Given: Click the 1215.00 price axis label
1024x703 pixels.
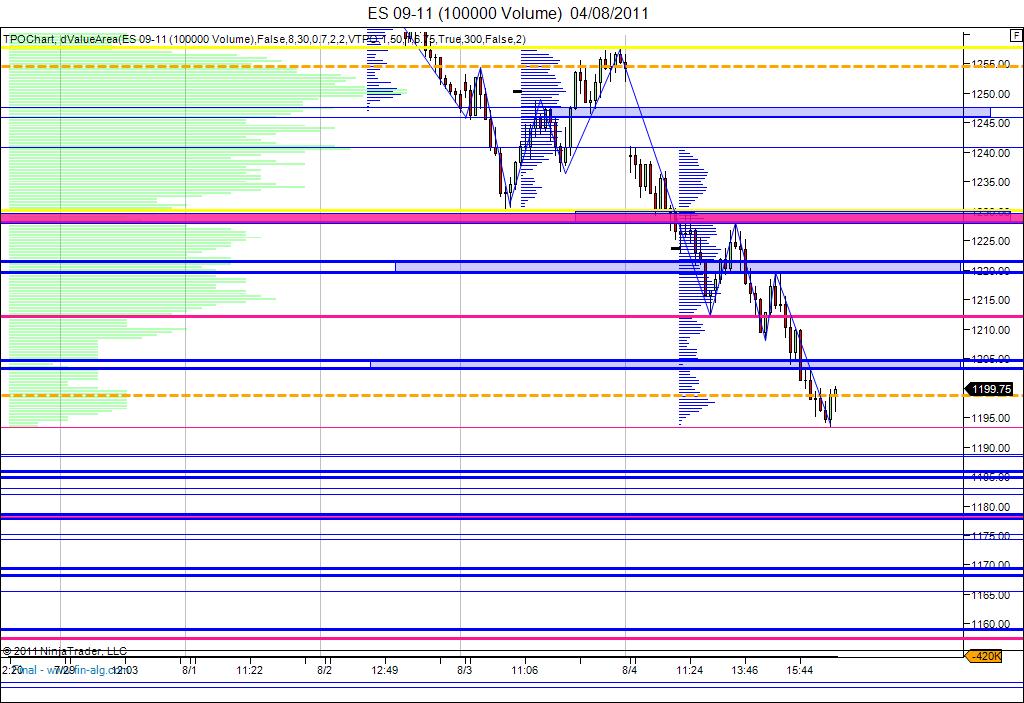Looking at the screenshot, I should 991,300.
